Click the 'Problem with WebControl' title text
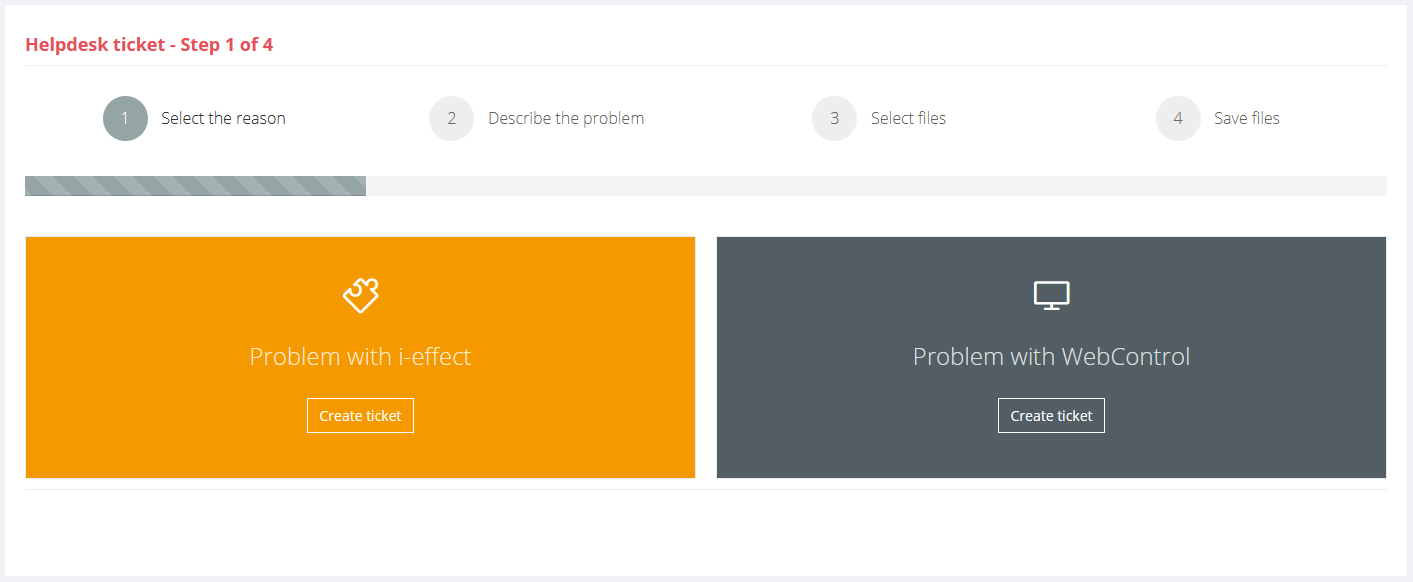 1051,357
